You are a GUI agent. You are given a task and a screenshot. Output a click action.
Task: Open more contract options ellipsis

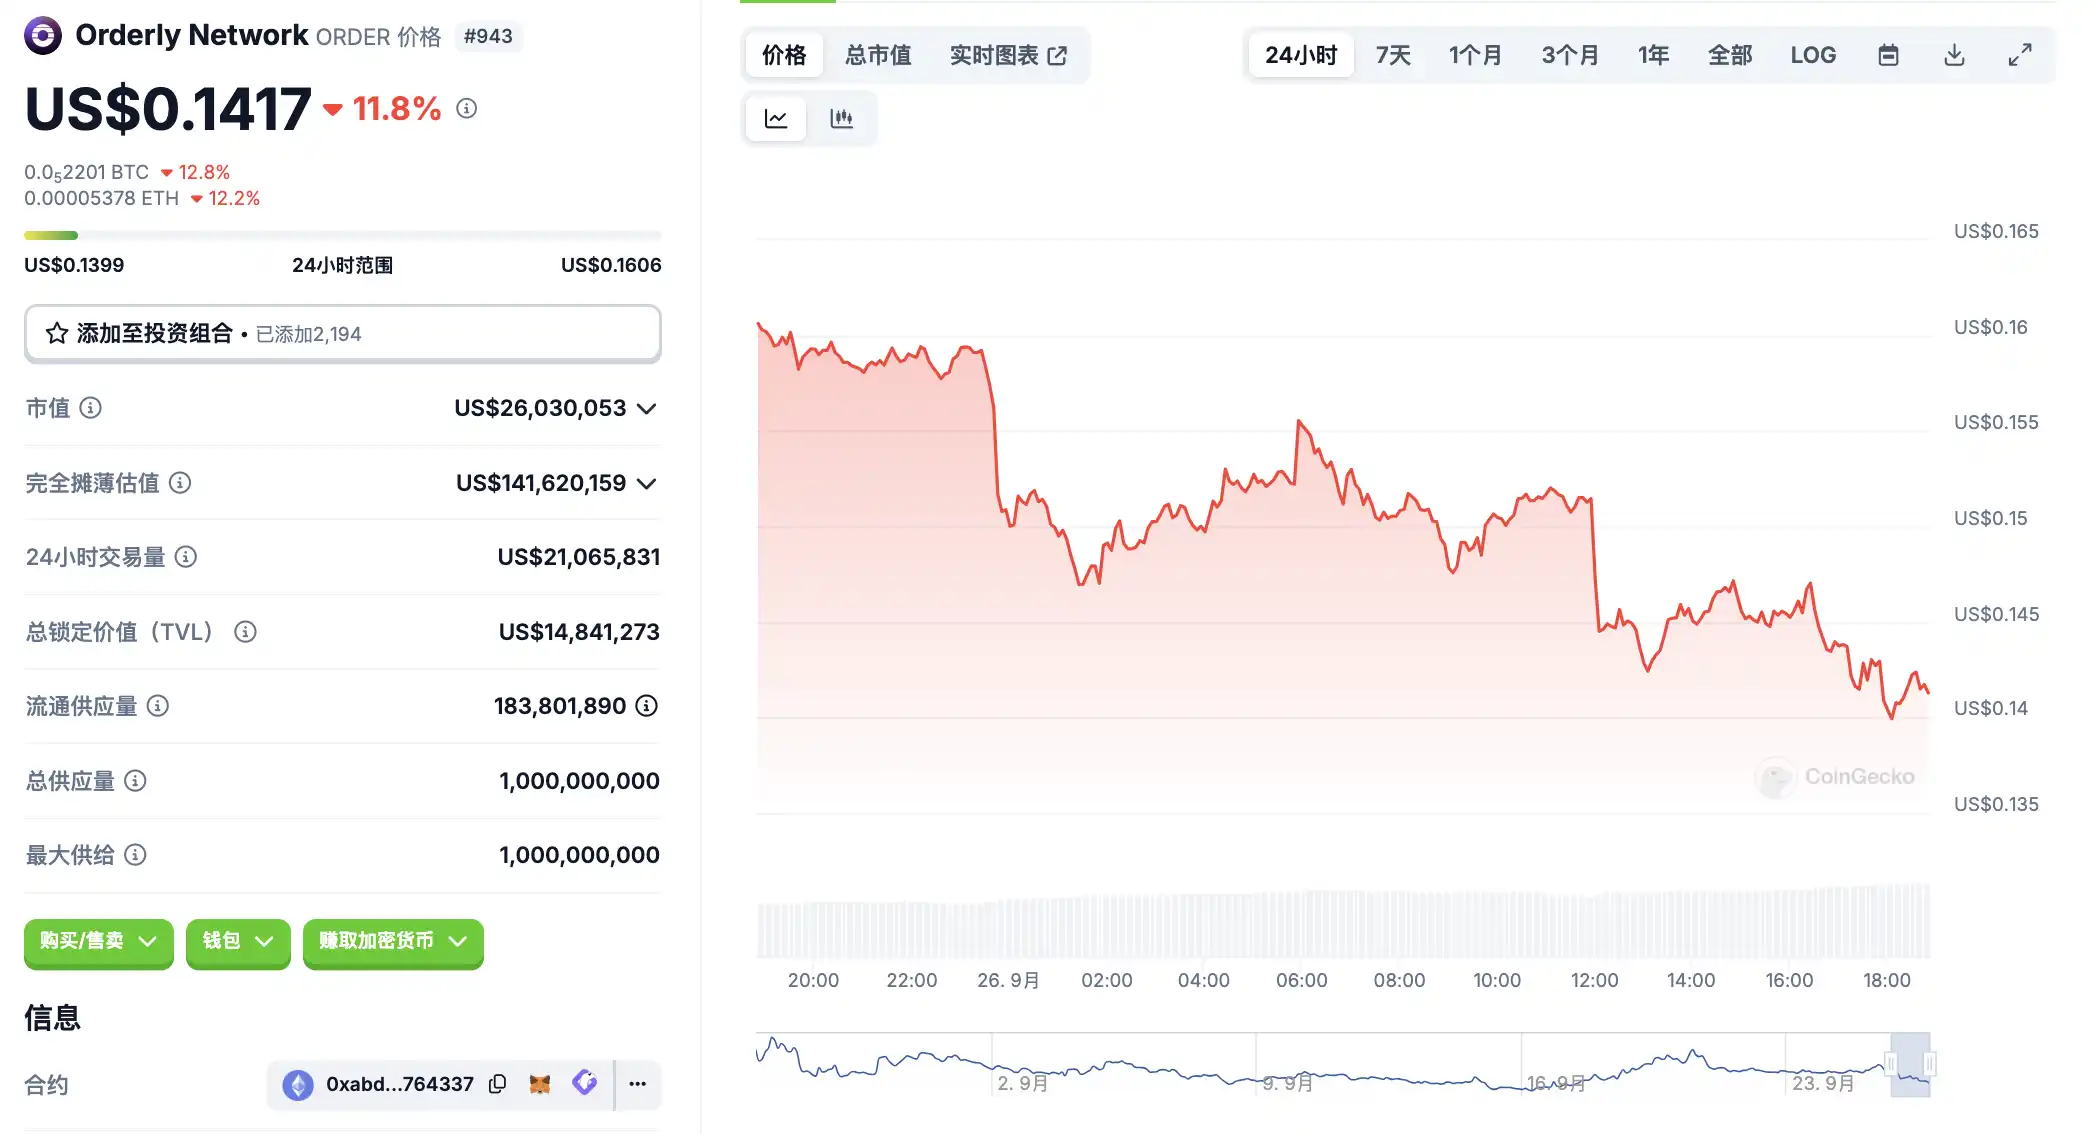pyautogui.click(x=638, y=1084)
